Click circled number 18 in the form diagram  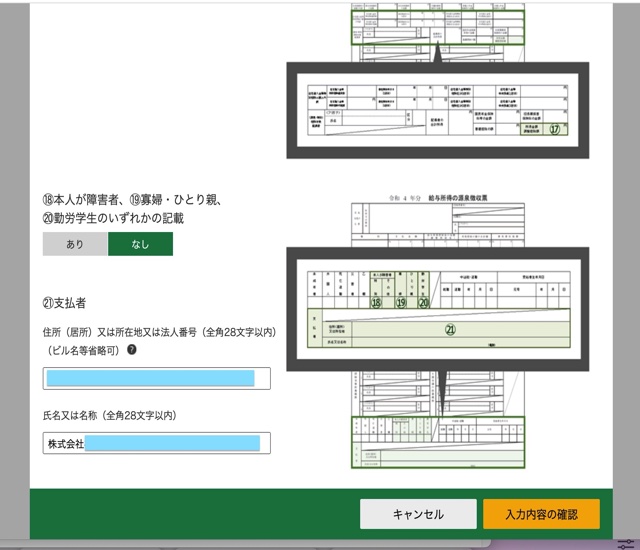(376, 301)
